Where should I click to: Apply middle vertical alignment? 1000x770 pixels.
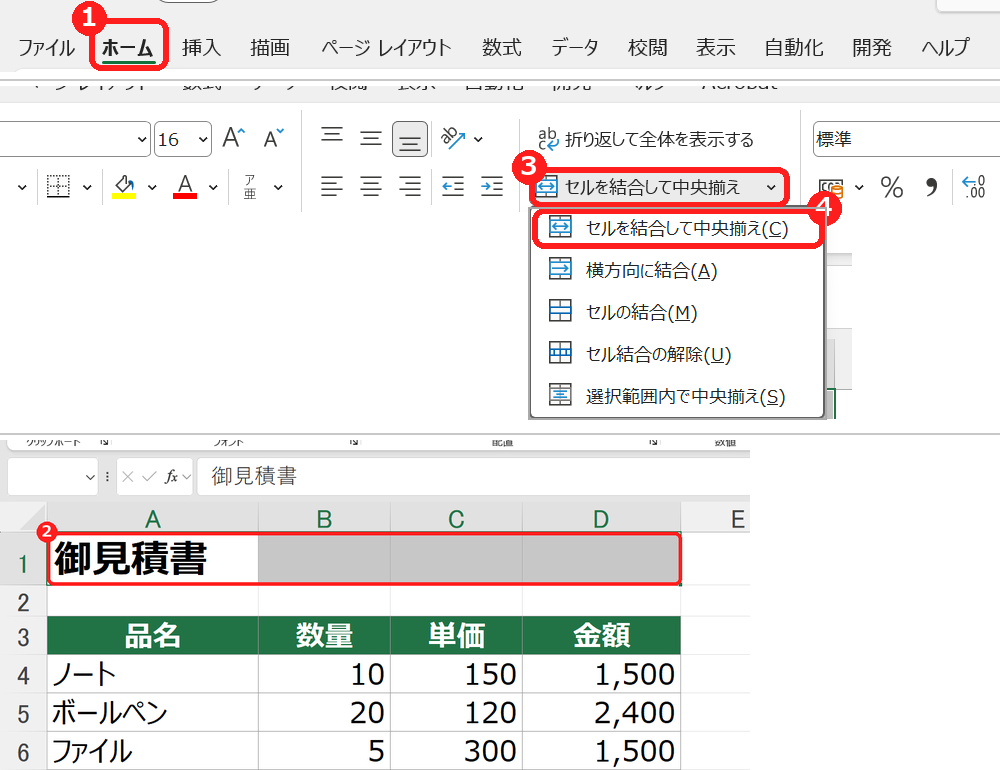pyautogui.click(x=371, y=138)
